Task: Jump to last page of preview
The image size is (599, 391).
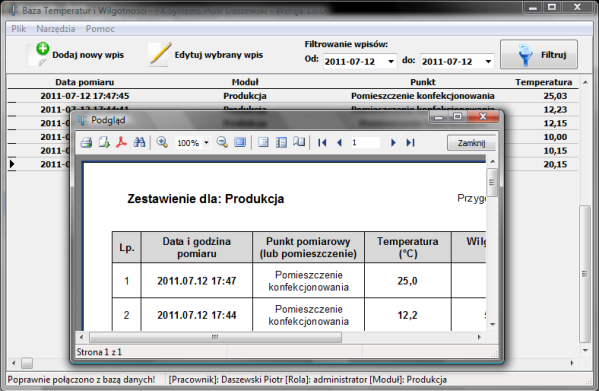Action: [410, 142]
